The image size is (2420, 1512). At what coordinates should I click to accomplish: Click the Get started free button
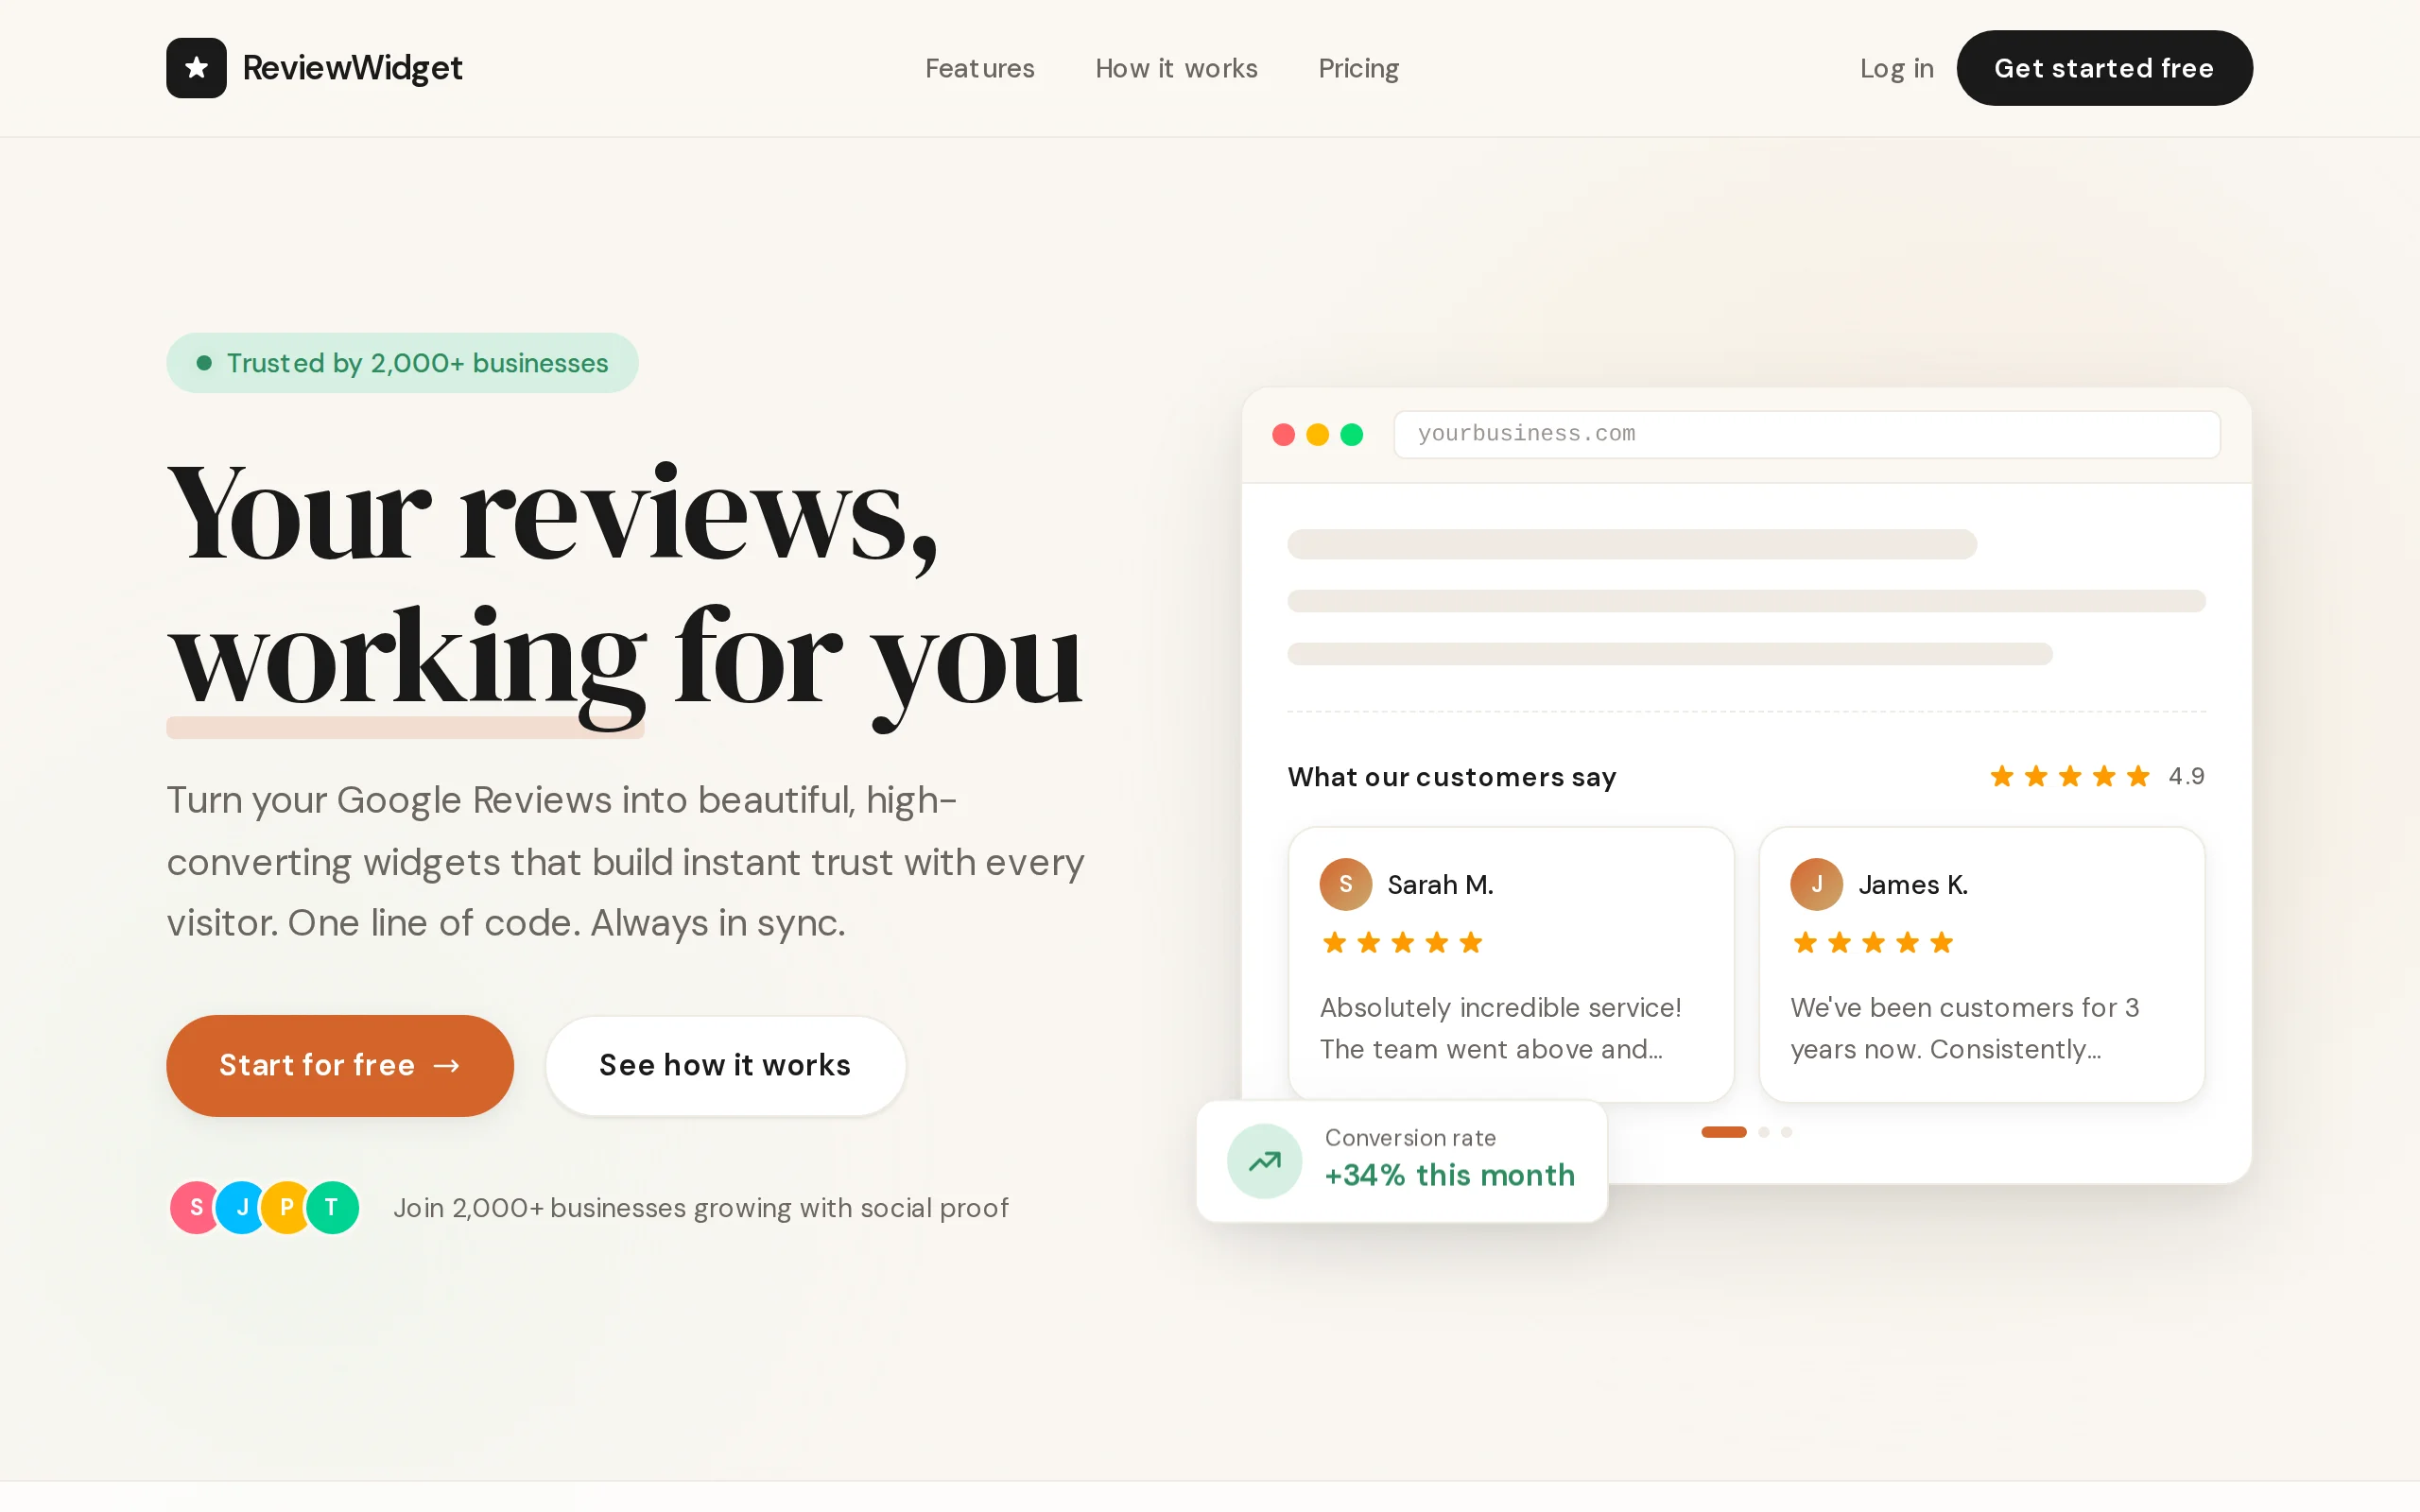click(x=2104, y=68)
